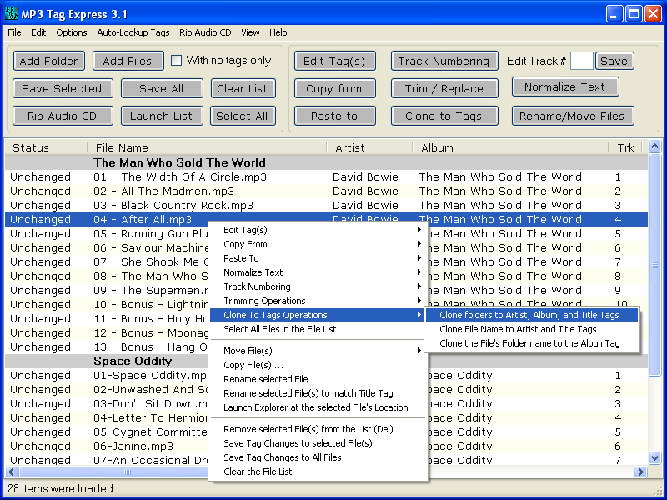Expand the Clone To Tags Operations submenu

pyautogui.click(x=317, y=315)
